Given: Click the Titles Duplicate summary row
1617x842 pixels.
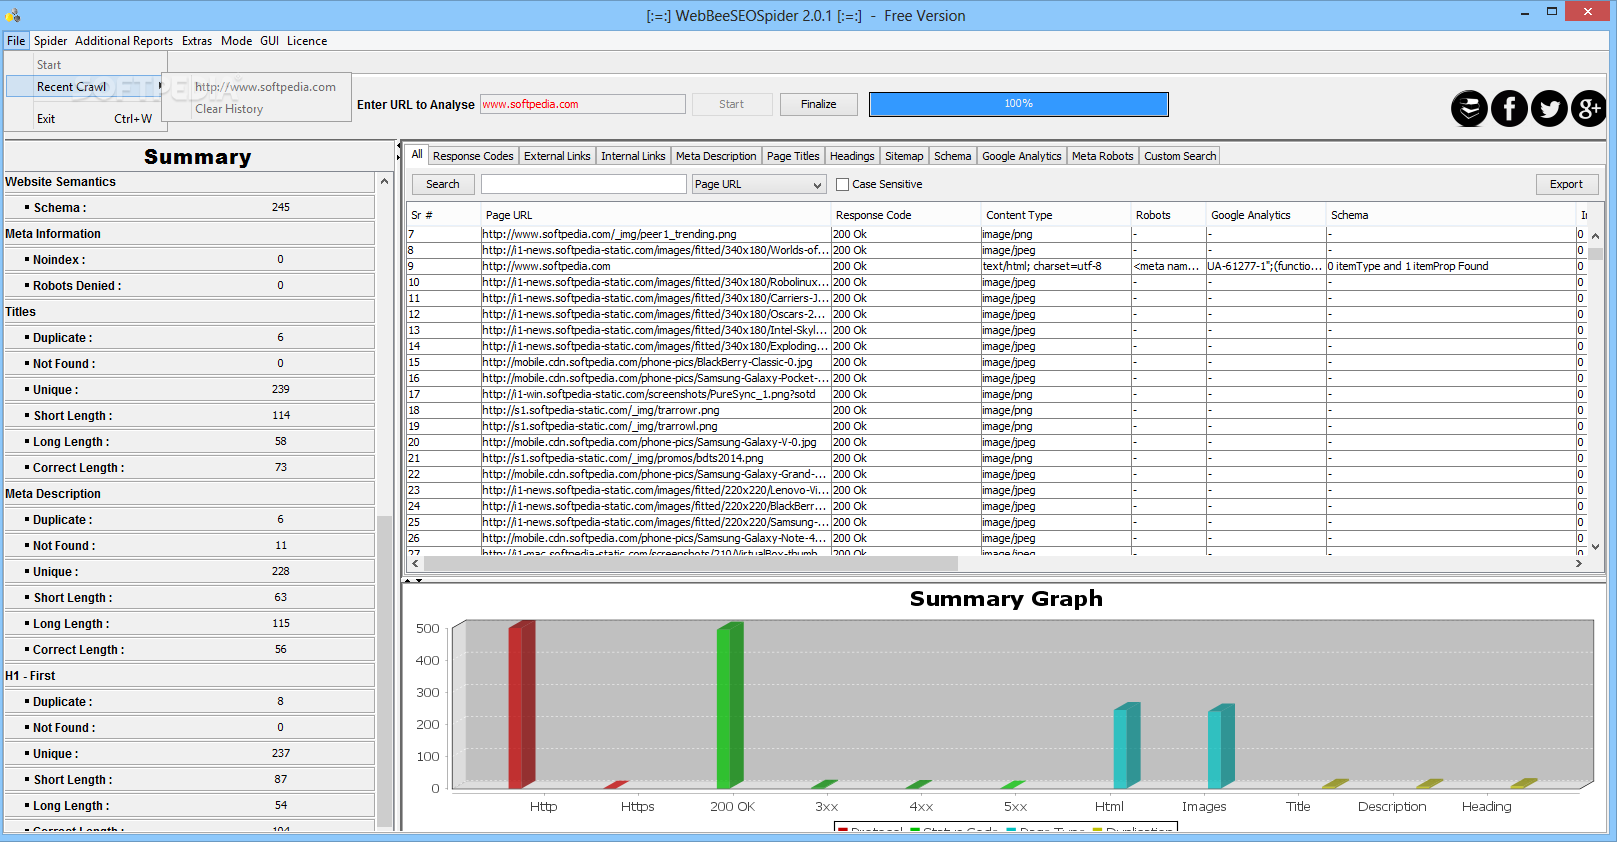Looking at the screenshot, I should click(x=190, y=338).
